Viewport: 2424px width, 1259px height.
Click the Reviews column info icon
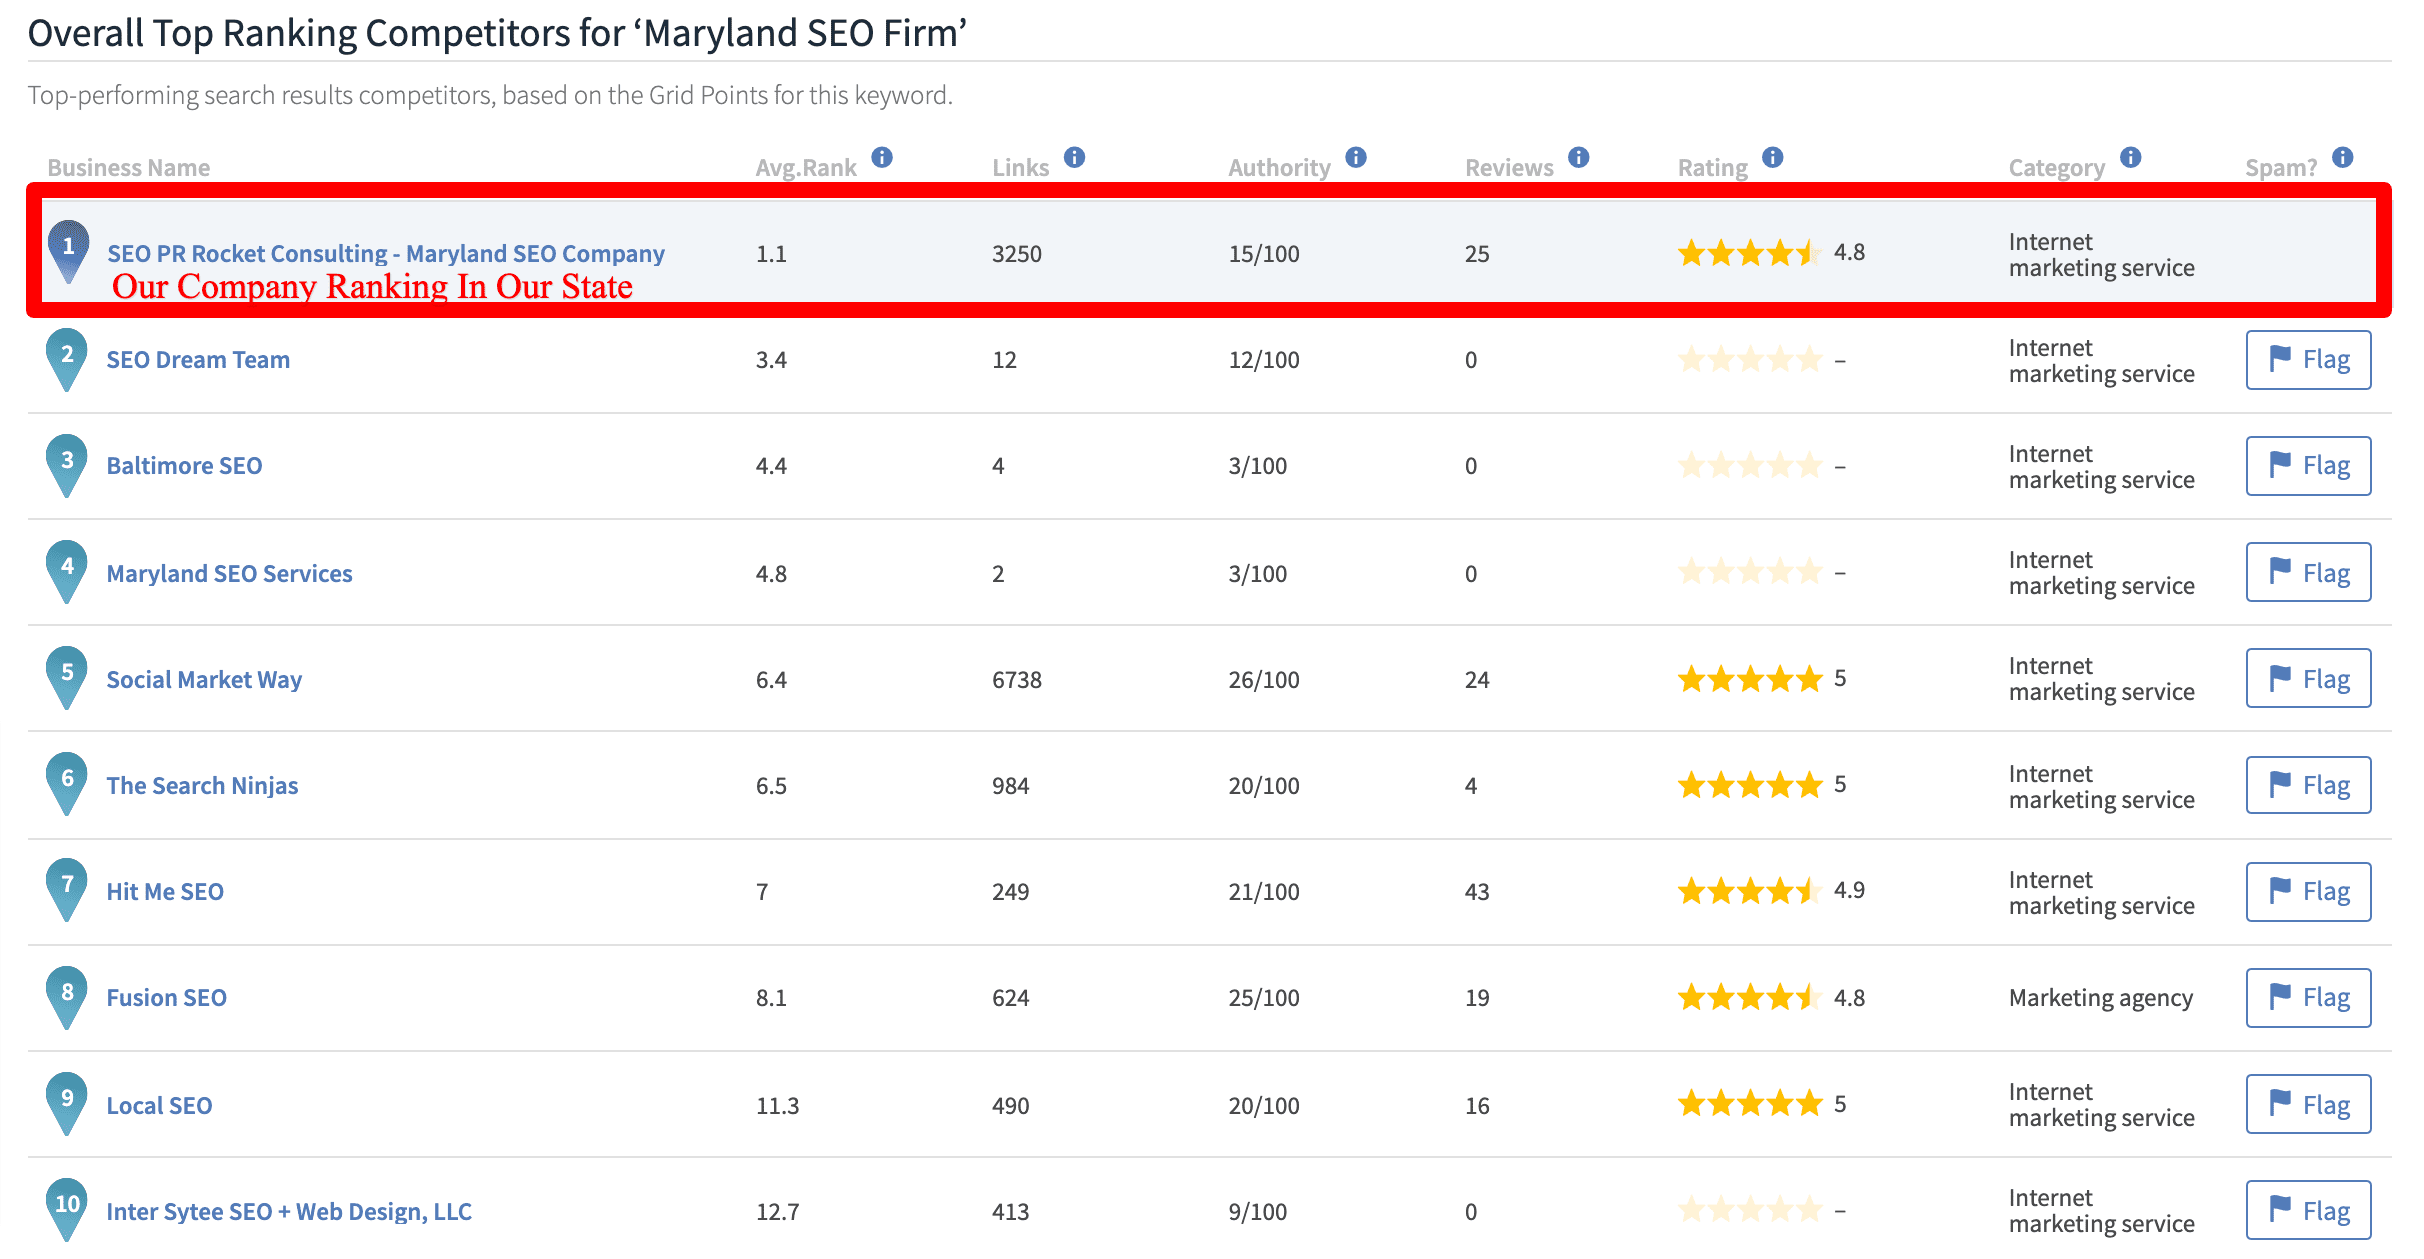1579,157
